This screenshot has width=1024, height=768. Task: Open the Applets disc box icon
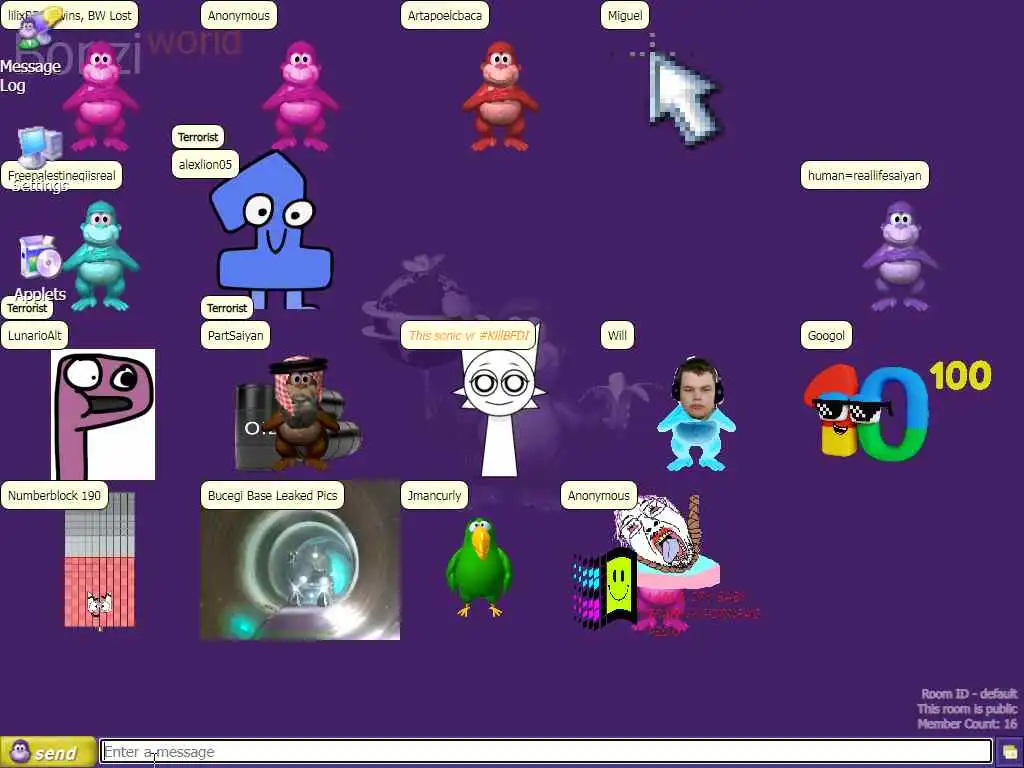(39, 257)
